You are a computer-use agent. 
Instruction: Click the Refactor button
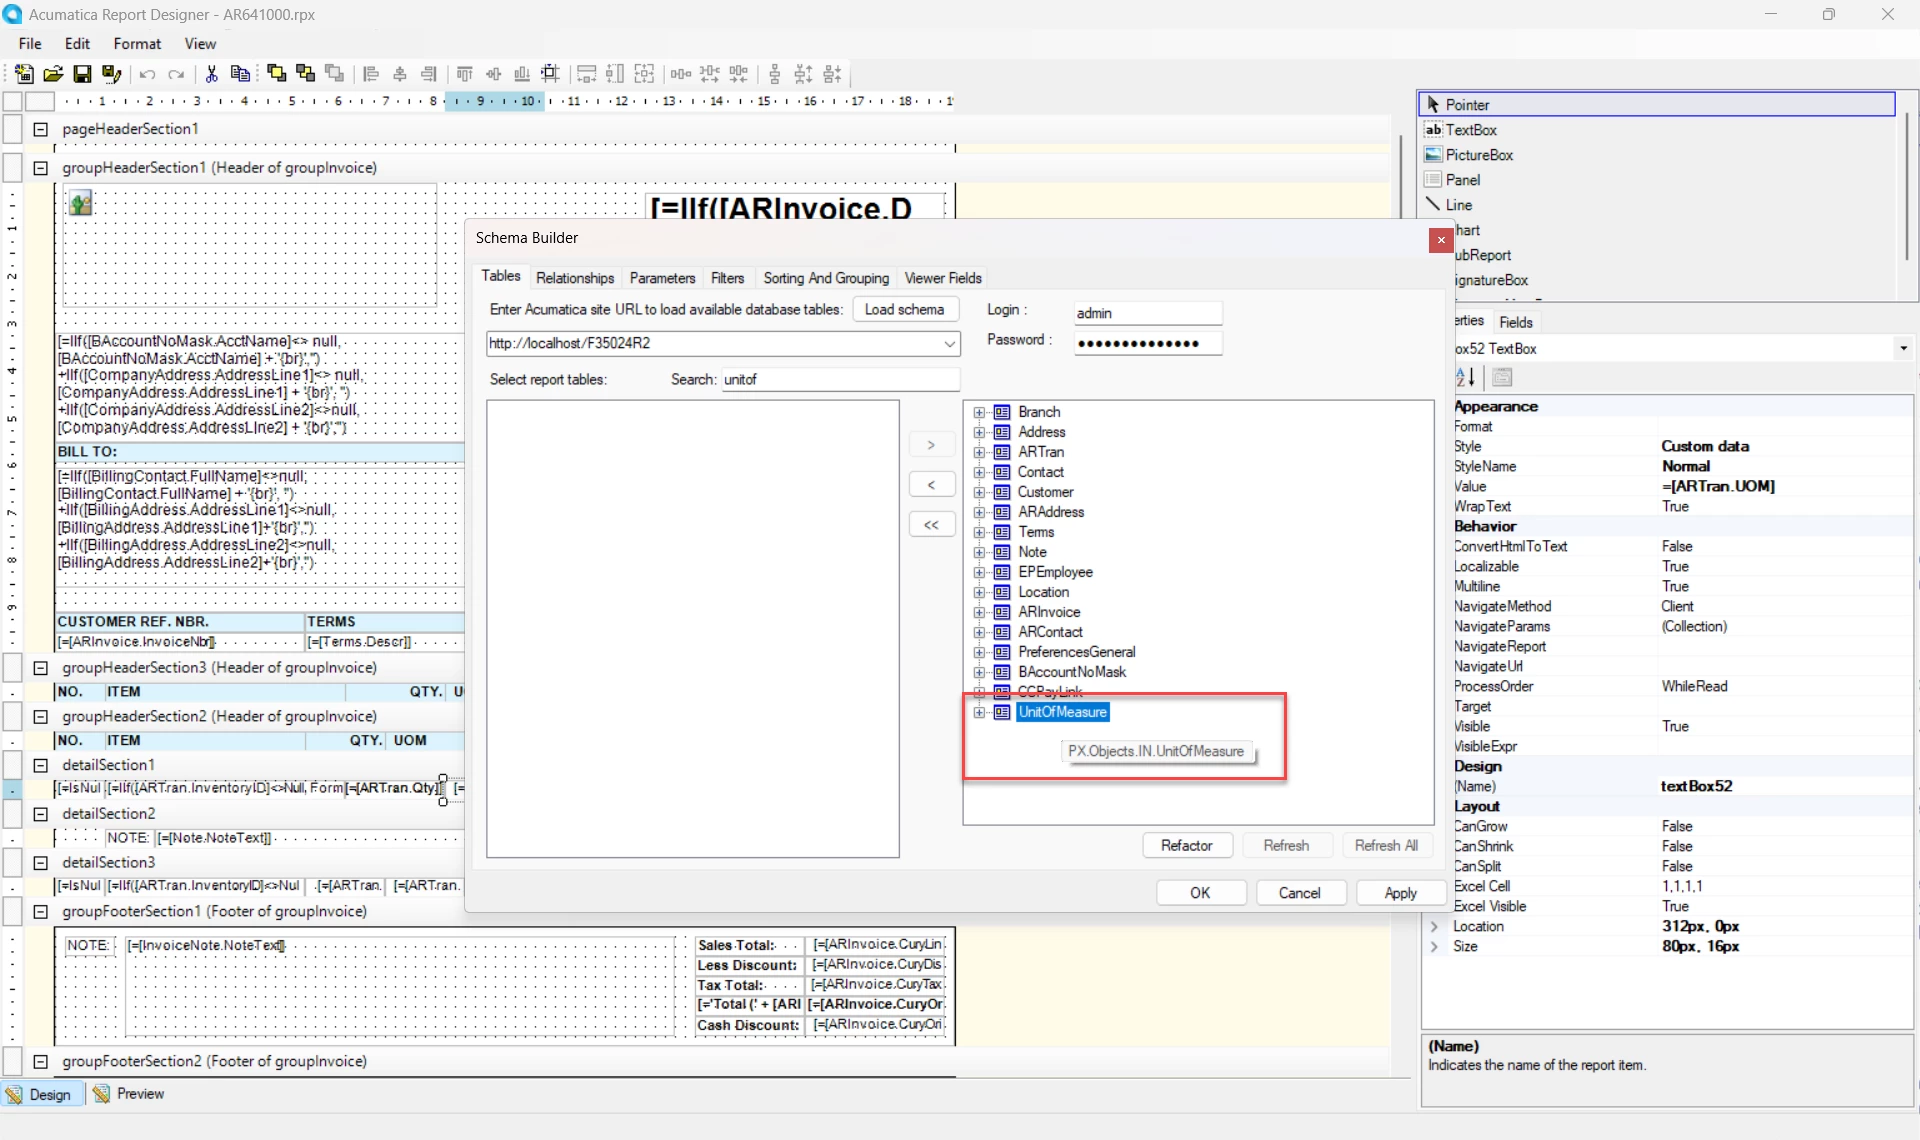[x=1186, y=846]
